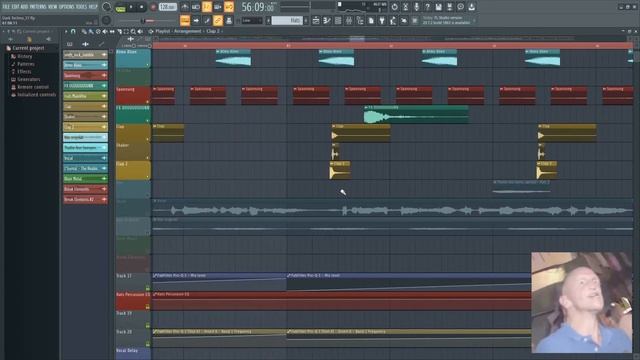Toggle the playlist magnet snap icon
Image resolution: width=640 pixels, height=360 pixels.
click(x=73, y=31)
